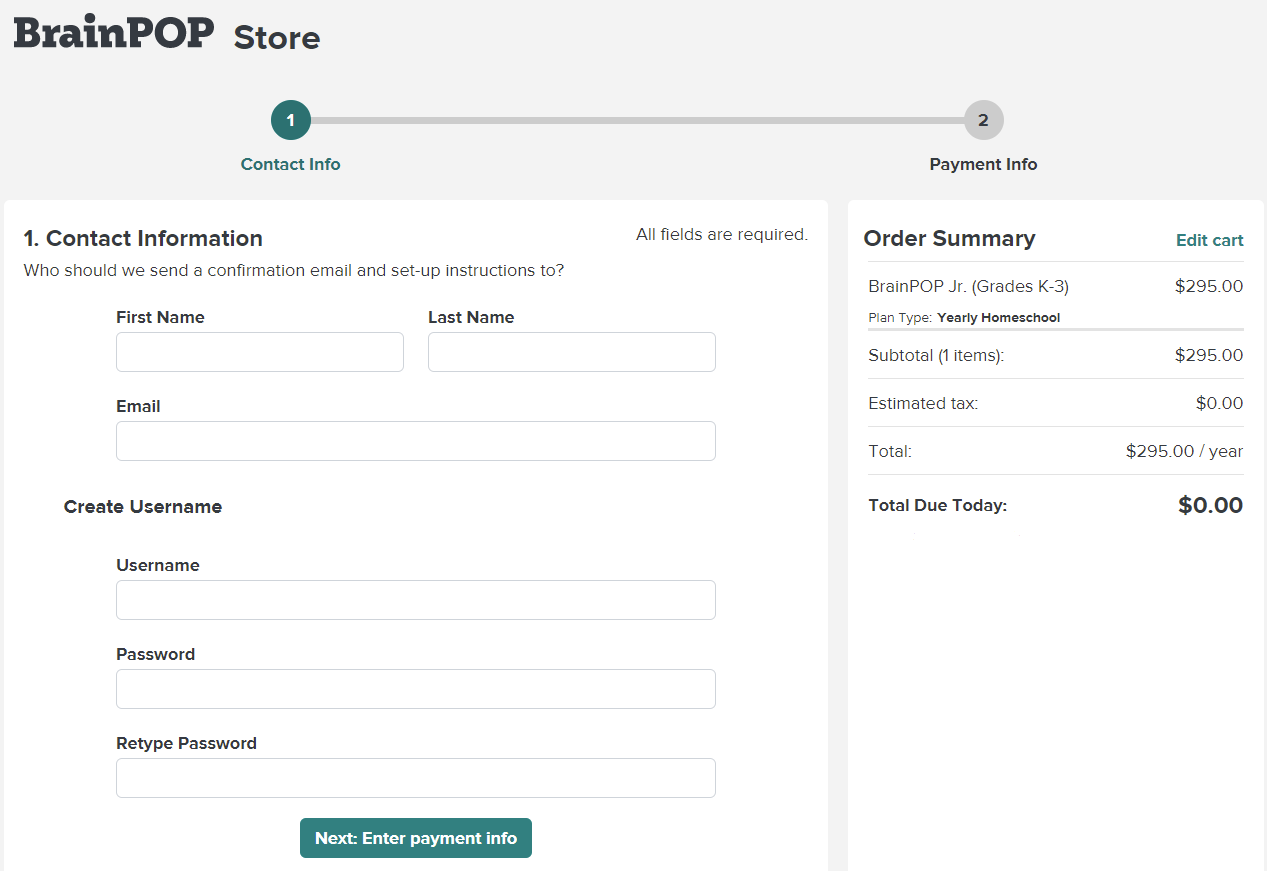Viewport: 1267px width, 871px height.
Task: Open the Edit cart link
Action: pyautogui.click(x=1210, y=240)
